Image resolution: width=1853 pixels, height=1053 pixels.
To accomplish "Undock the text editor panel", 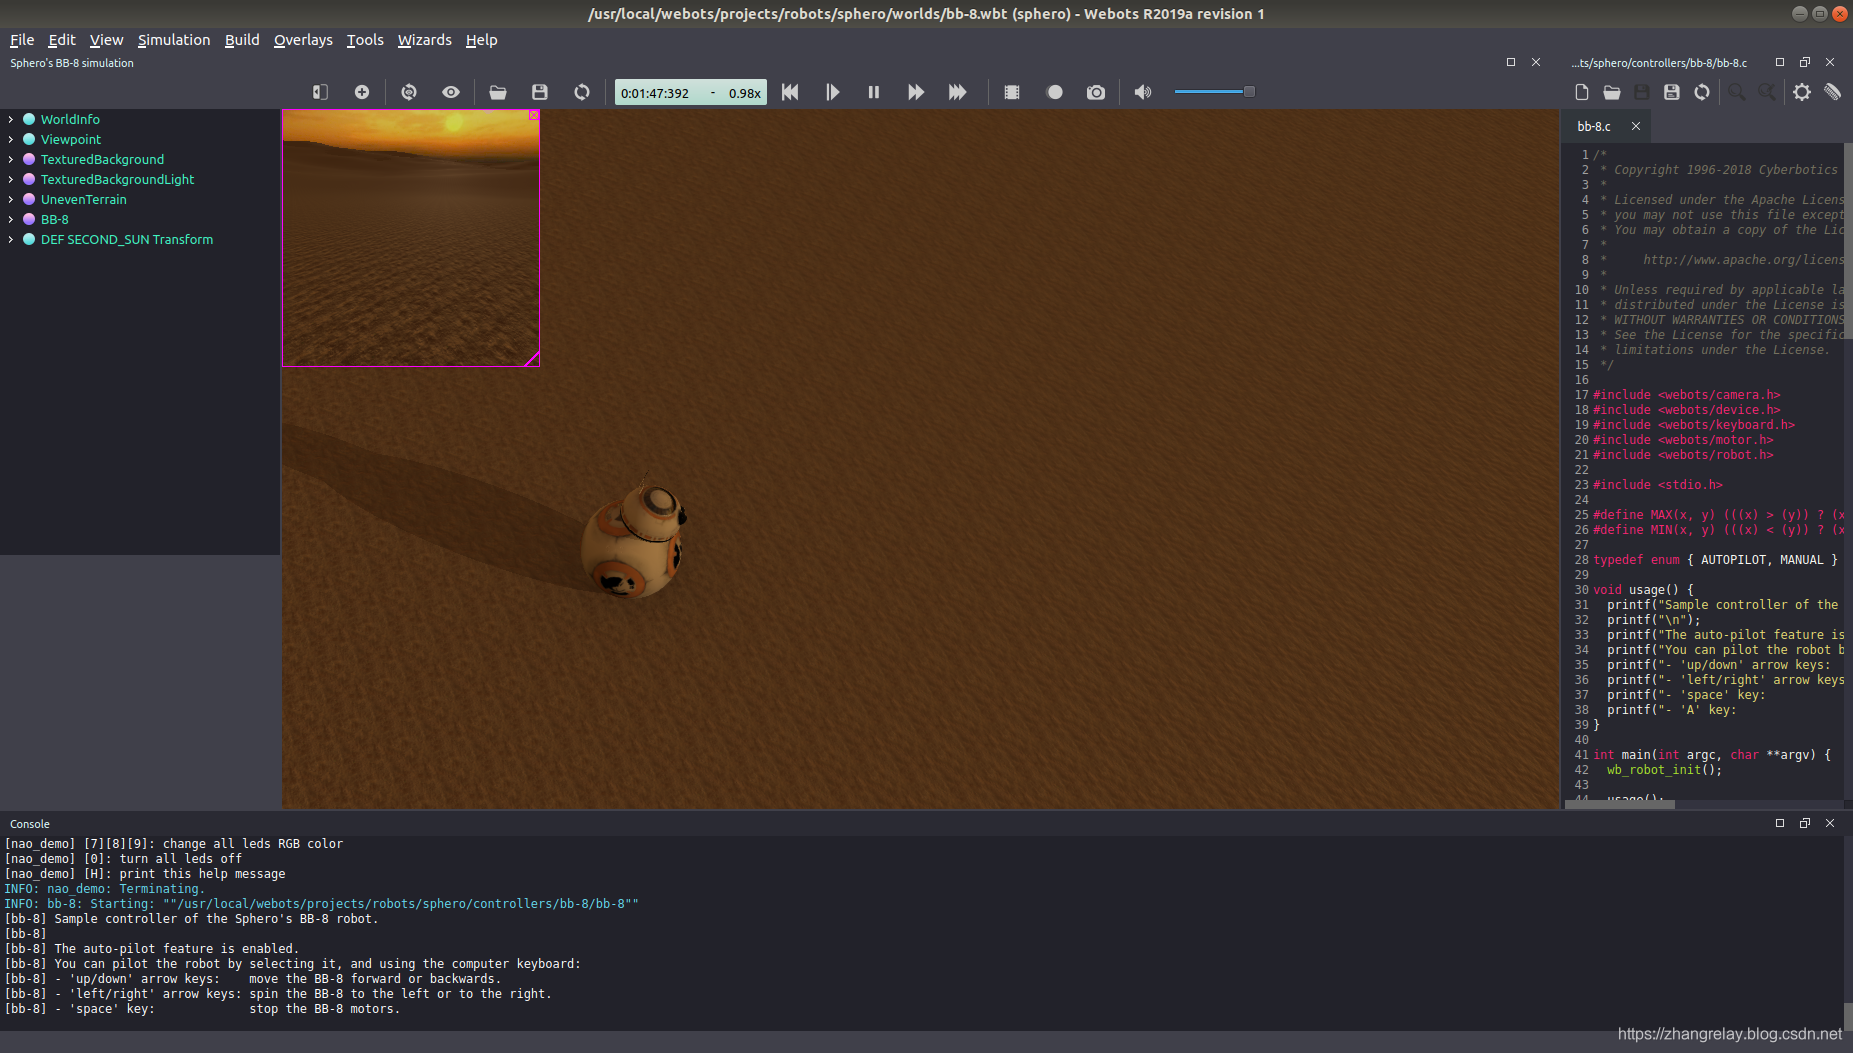I will click(1805, 62).
